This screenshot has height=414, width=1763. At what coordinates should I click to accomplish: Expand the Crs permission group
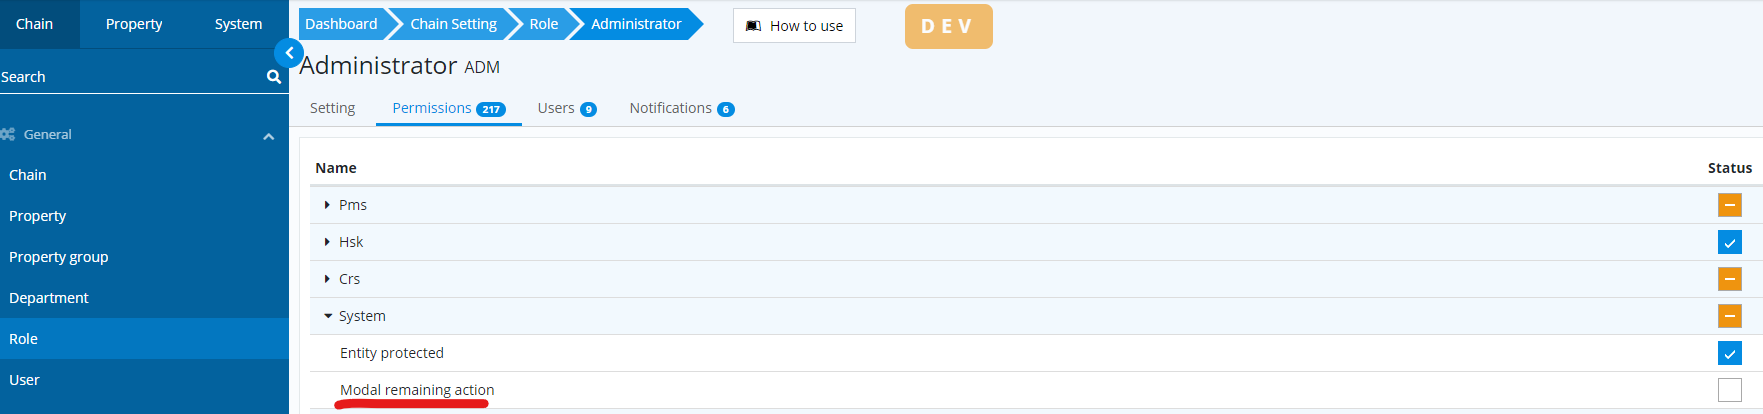(327, 279)
